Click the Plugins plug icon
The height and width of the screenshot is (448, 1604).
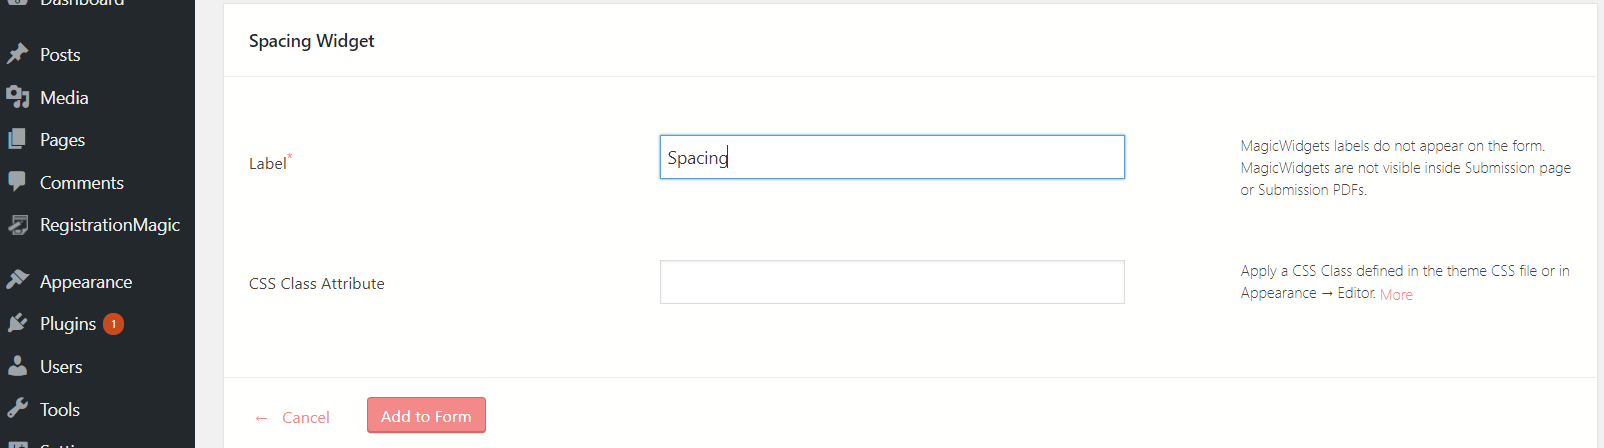pos(18,324)
